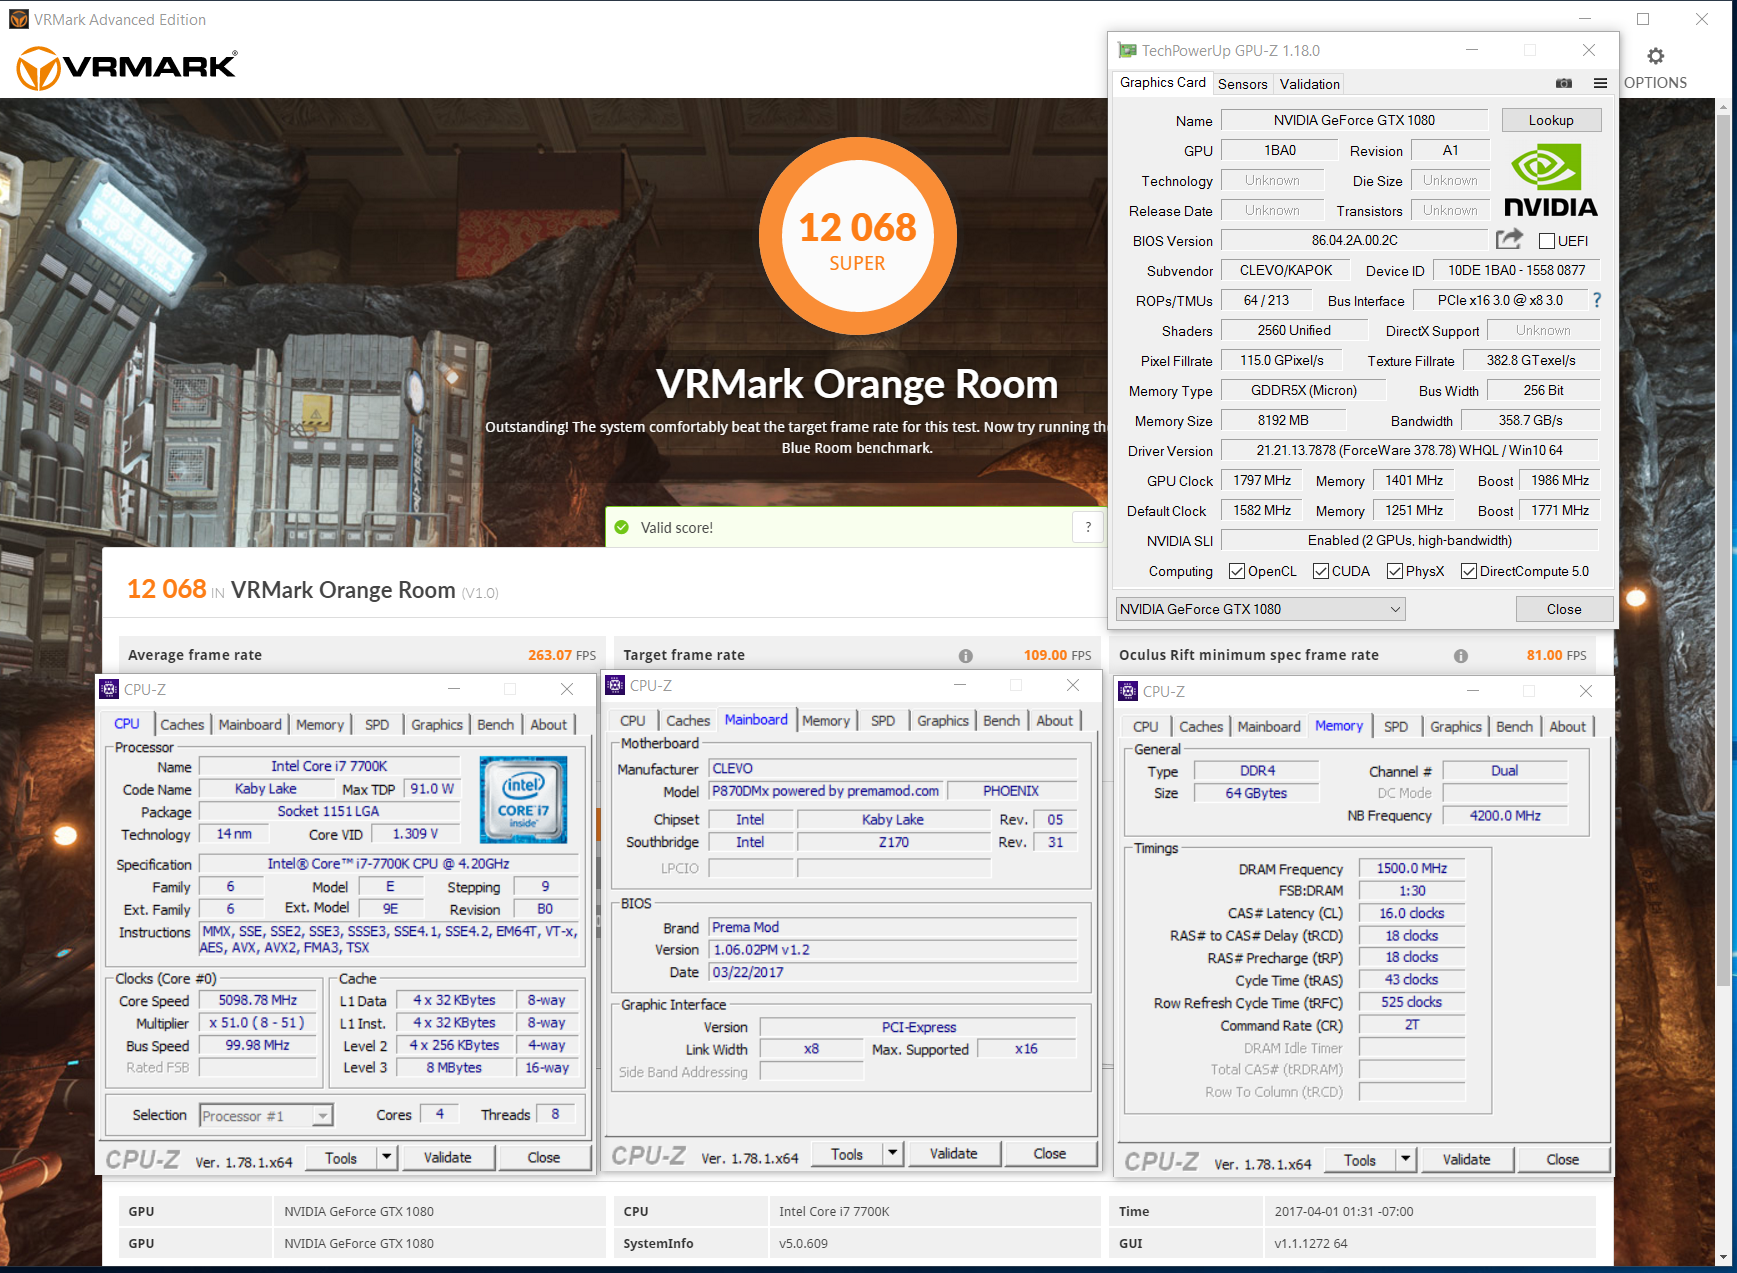1737x1273 pixels.
Task: Click the Target frame rate info icon
Action: (x=965, y=656)
